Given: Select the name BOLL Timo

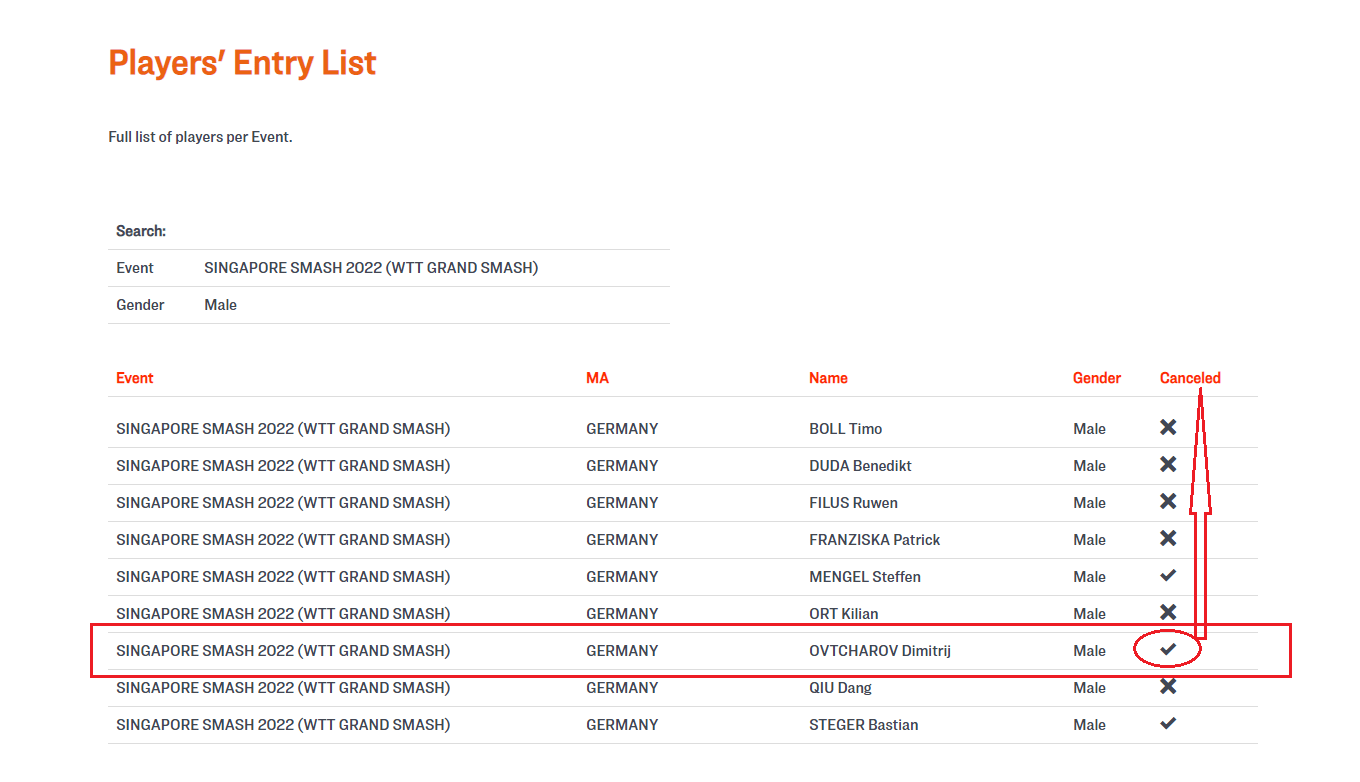Looking at the screenshot, I should pyautogui.click(x=845, y=429).
